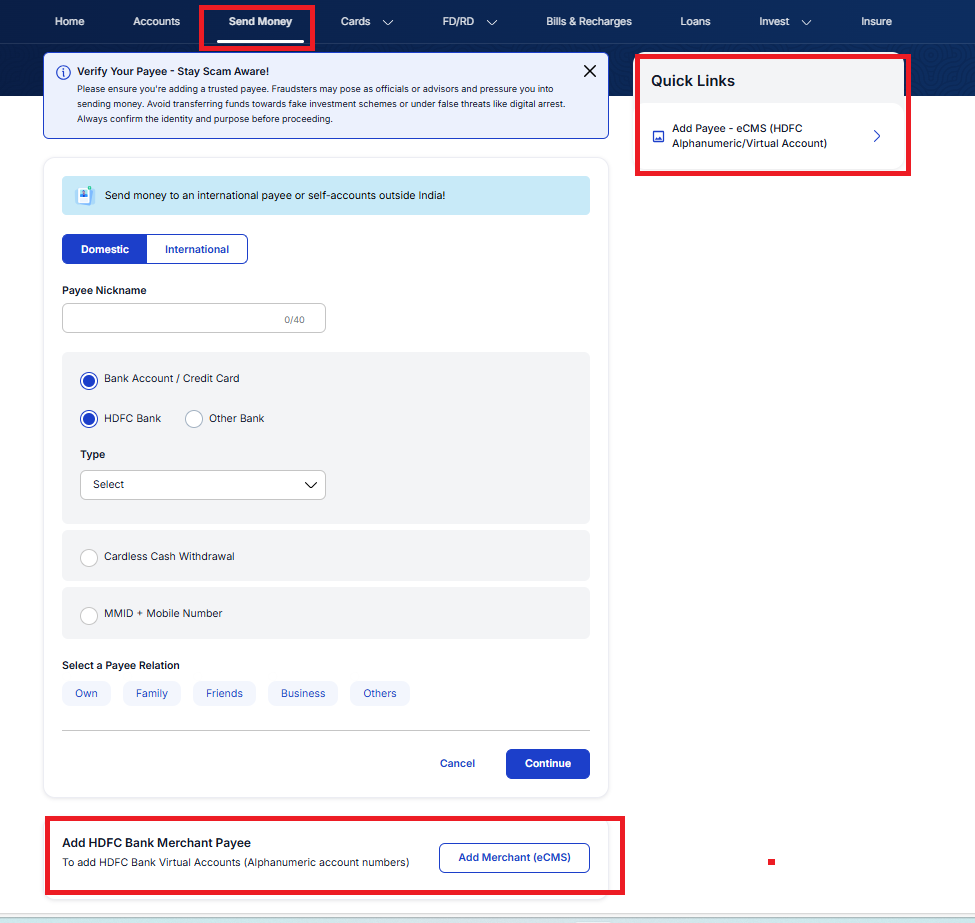Select MMID + Mobile Number option

click(x=89, y=616)
